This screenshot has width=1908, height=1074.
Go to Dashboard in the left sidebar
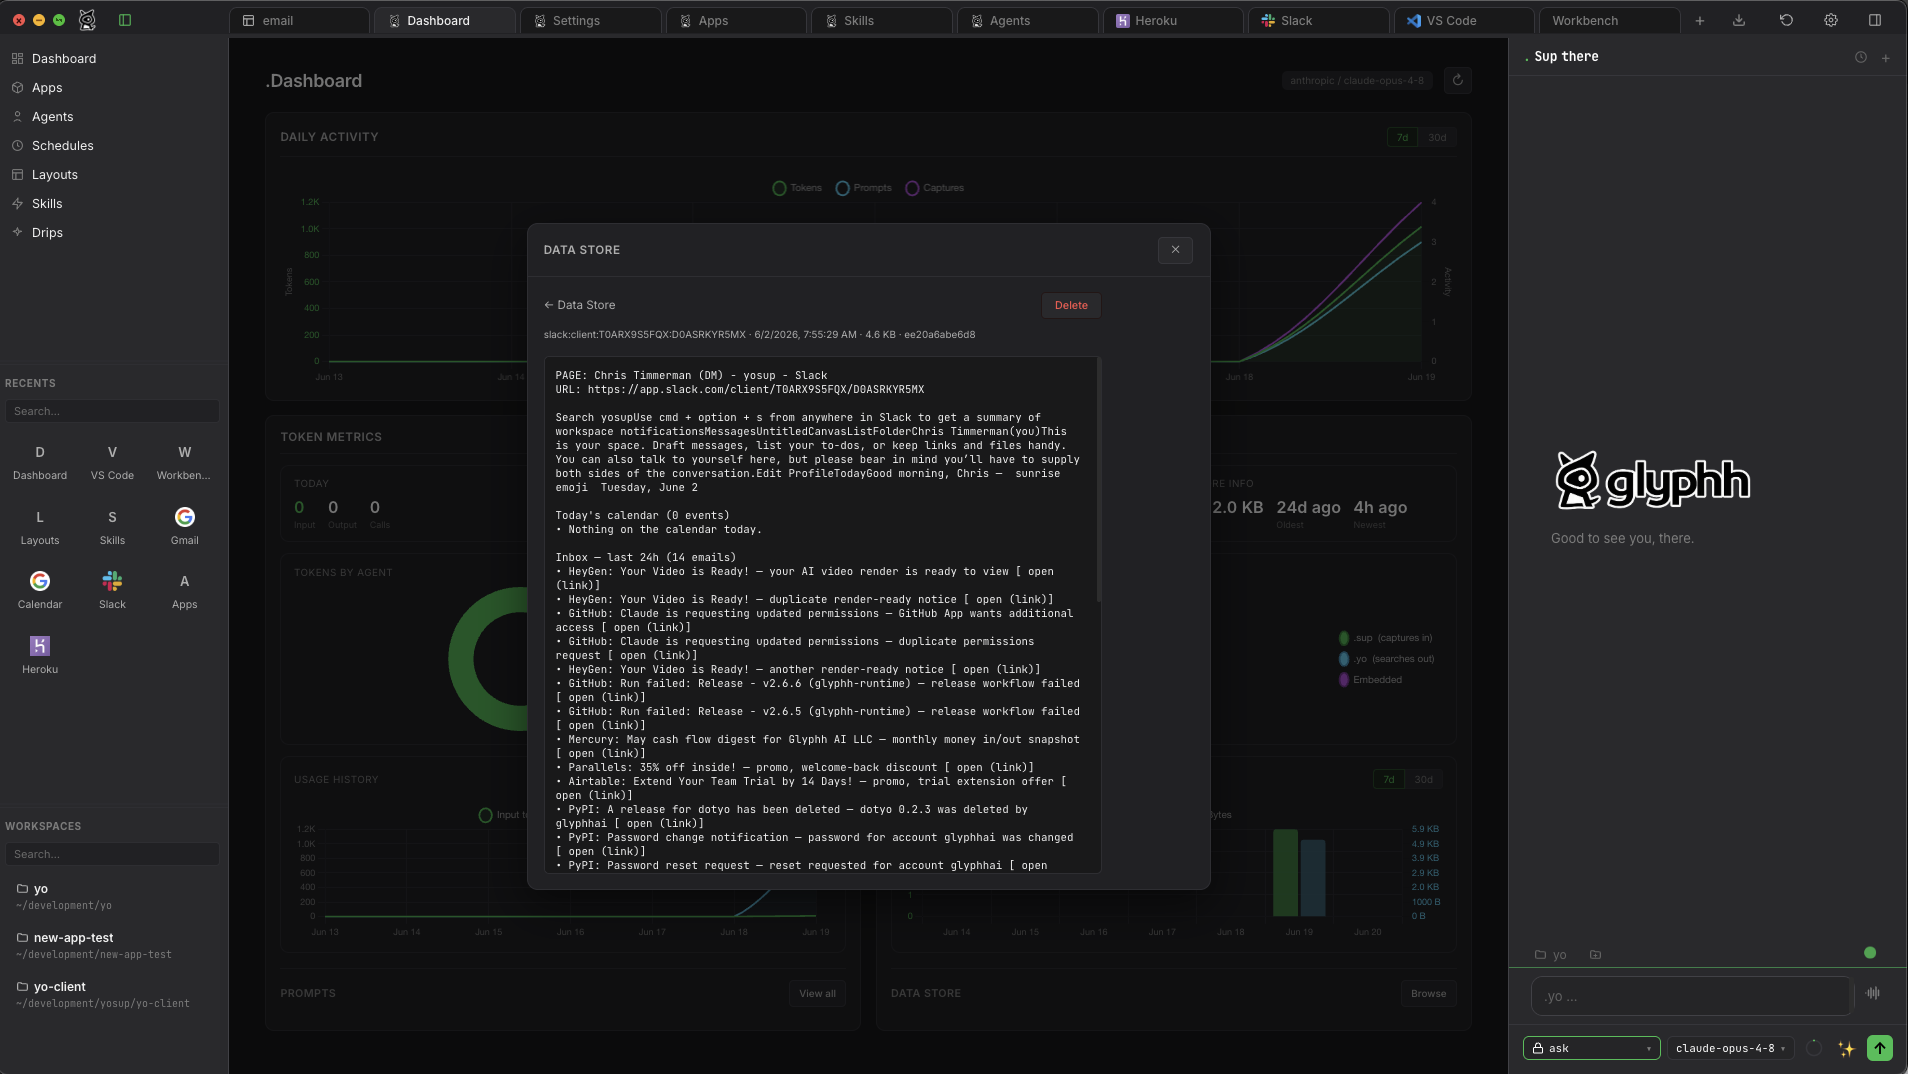point(64,59)
